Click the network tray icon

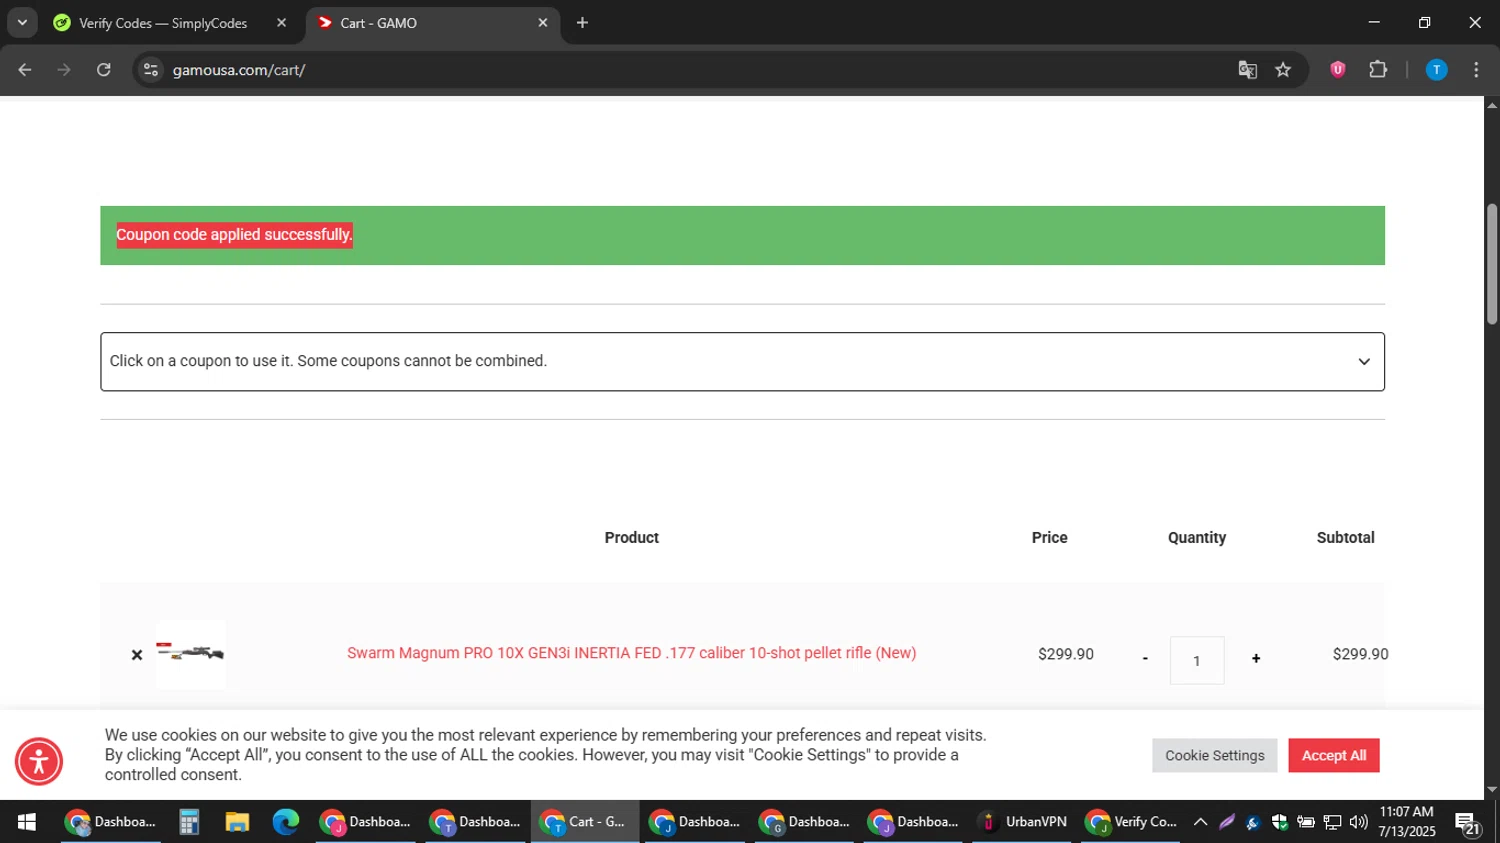(1332, 822)
